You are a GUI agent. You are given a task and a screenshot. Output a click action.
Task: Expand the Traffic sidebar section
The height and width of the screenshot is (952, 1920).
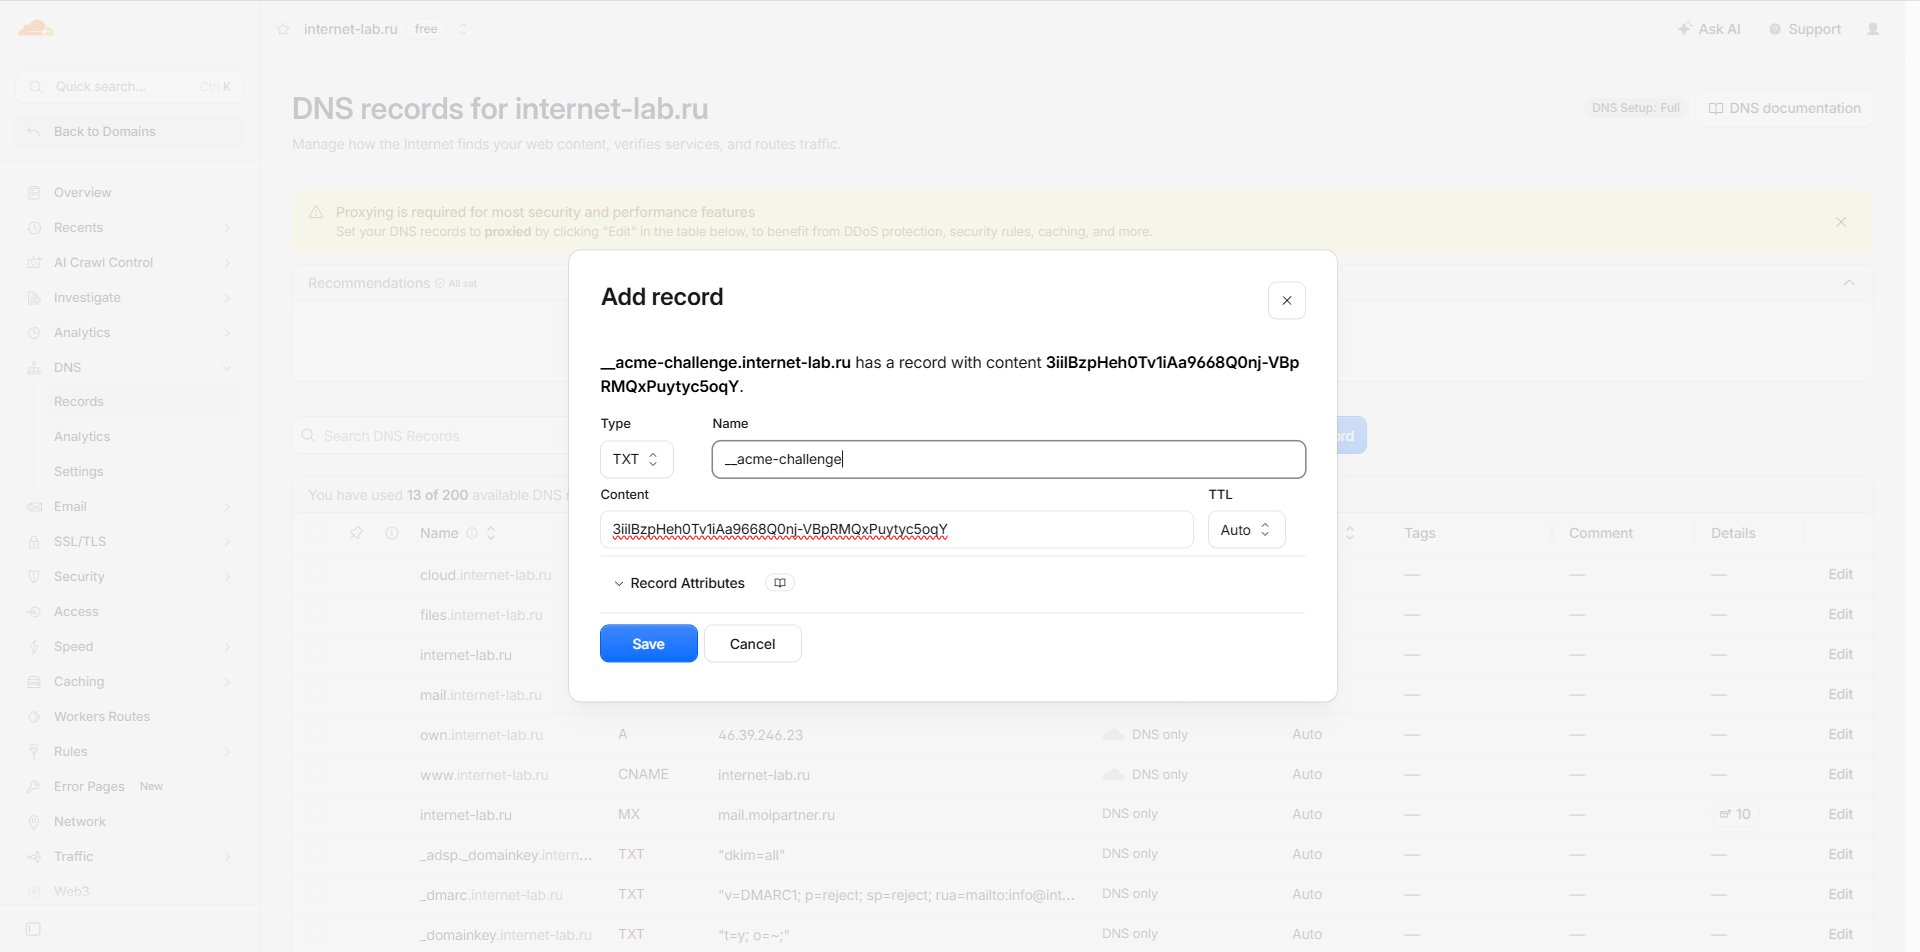[x=227, y=857]
